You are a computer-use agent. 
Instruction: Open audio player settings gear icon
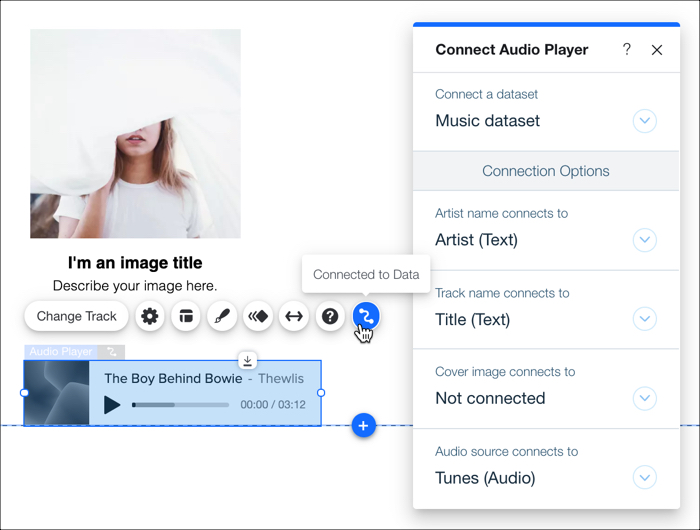click(x=150, y=316)
